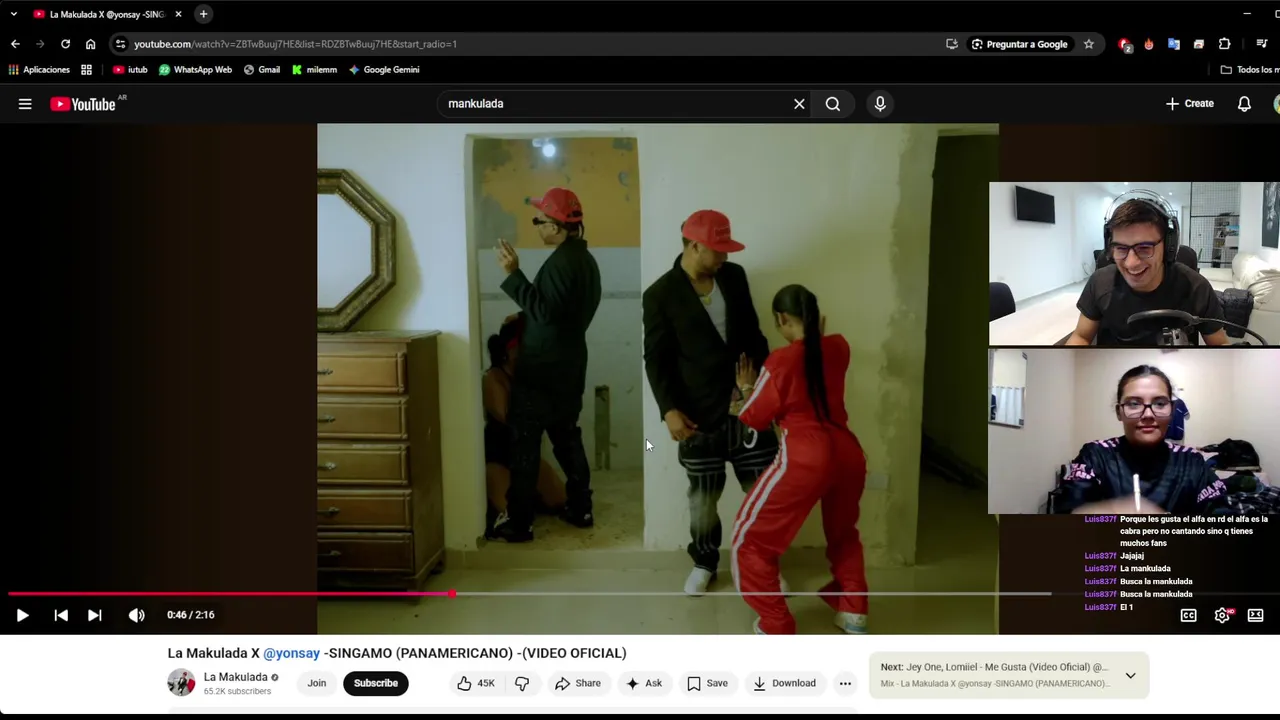Open Extensions puzzle piece menu
Image resolution: width=1280 pixels, height=720 pixels.
(x=1224, y=44)
